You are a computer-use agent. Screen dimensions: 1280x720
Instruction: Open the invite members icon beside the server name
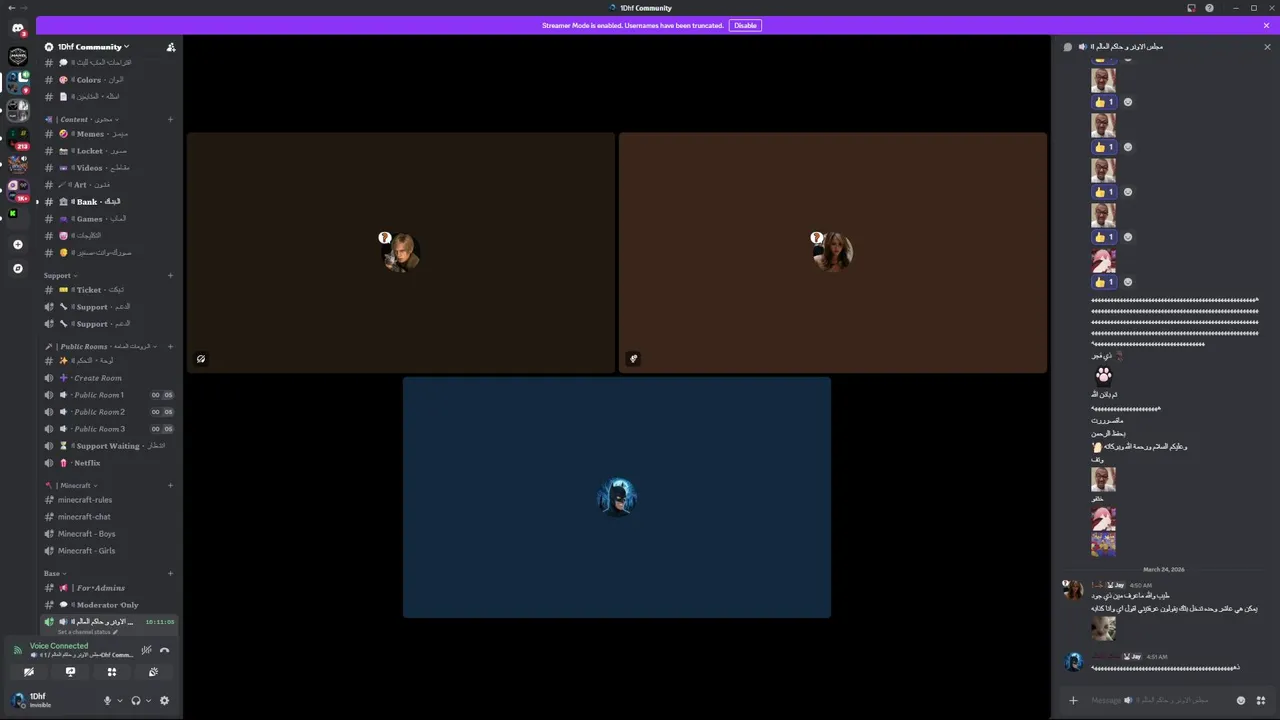click(171, 47)
